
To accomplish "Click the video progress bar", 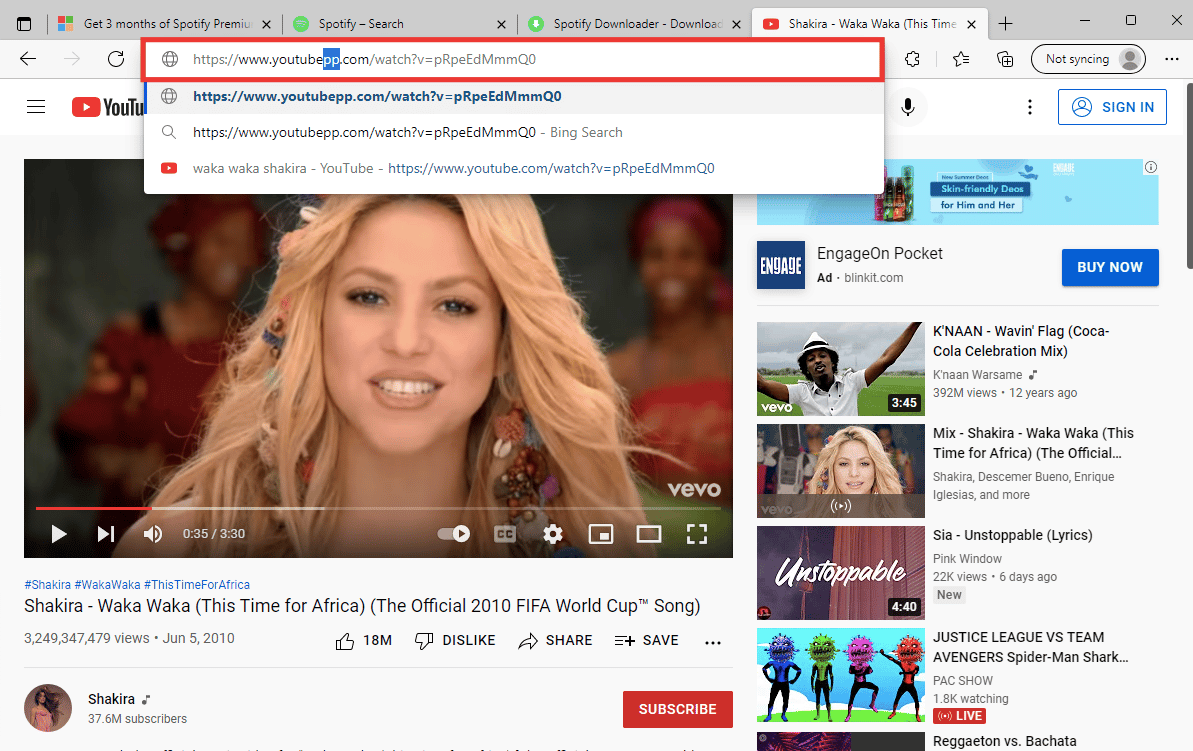I will point(378,508).
